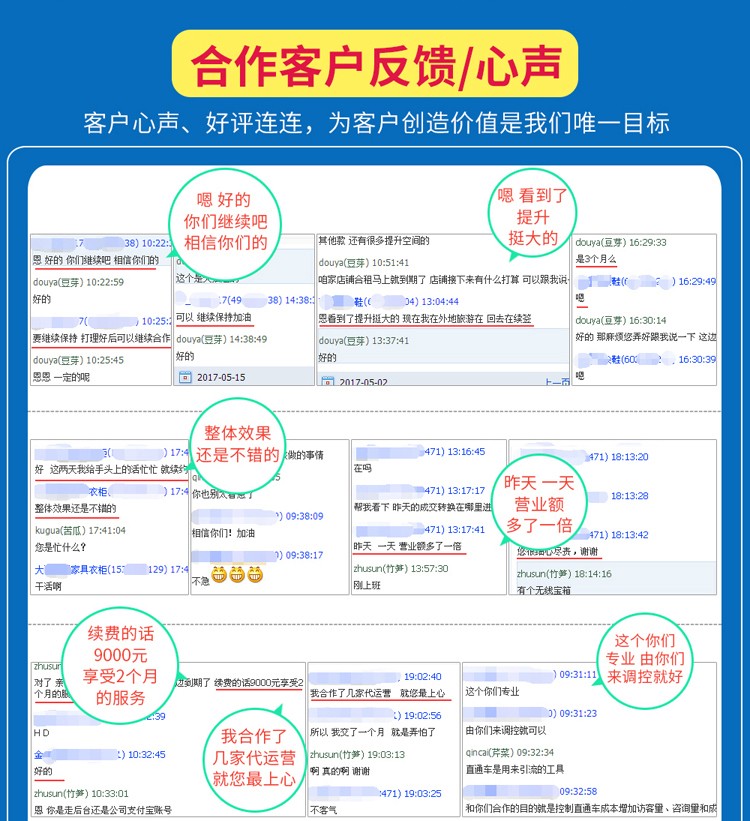Select message 恩 你是走后台还是公司支付宝账号
Image resolution: width=750 pixels, height=821 pixels.
(x=103, y=811)
